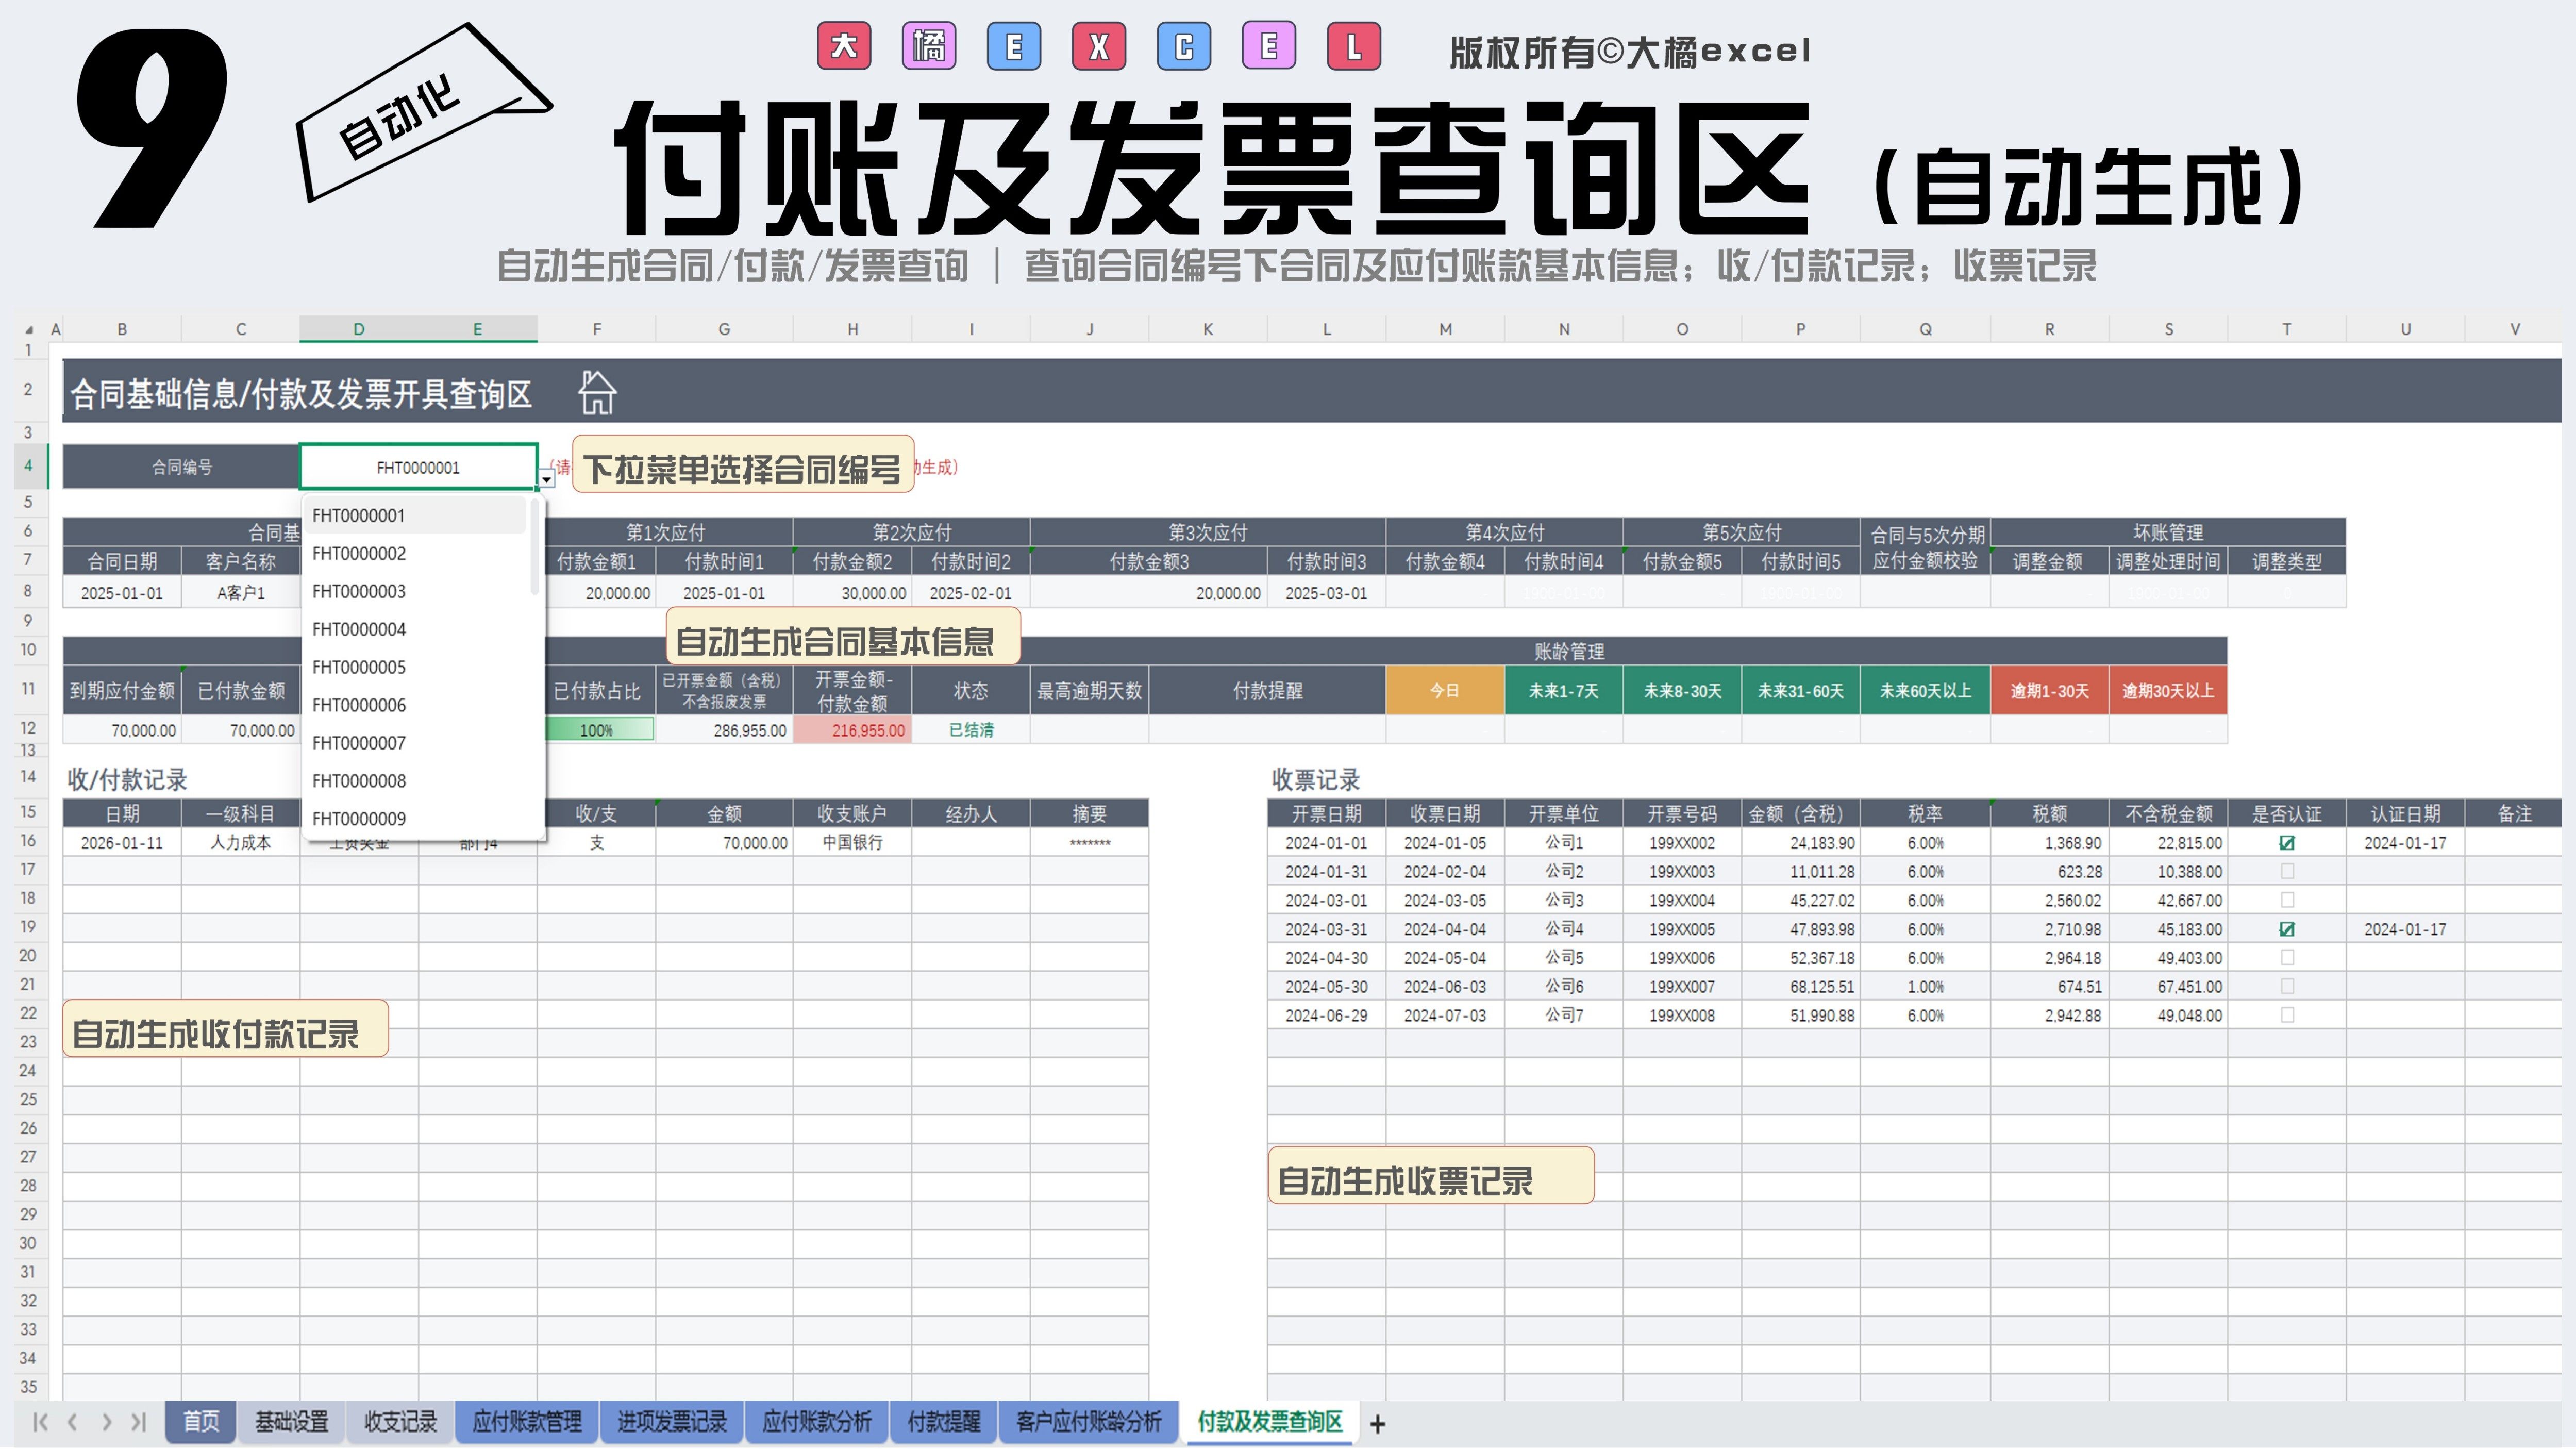This screenshot has width=2576, height=1449.
Task: Select FHT0000005 from dropdown list
Action: point(359,667)
